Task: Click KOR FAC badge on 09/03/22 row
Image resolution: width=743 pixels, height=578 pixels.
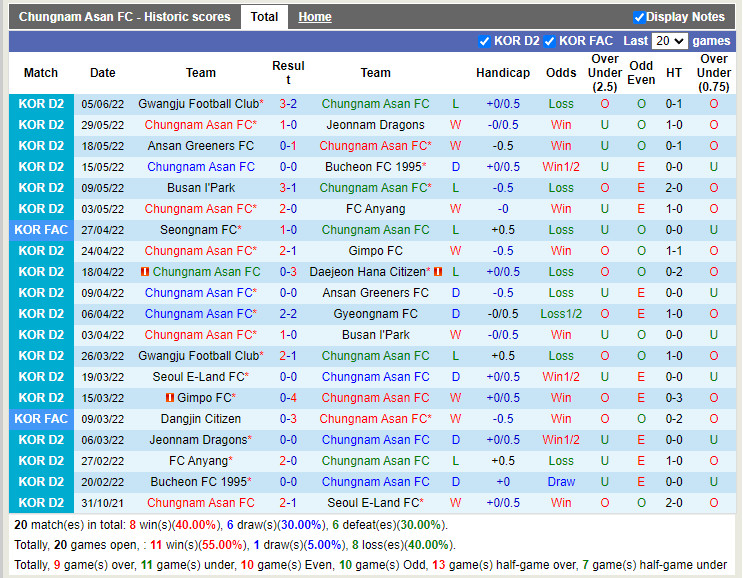Action: 41,419
